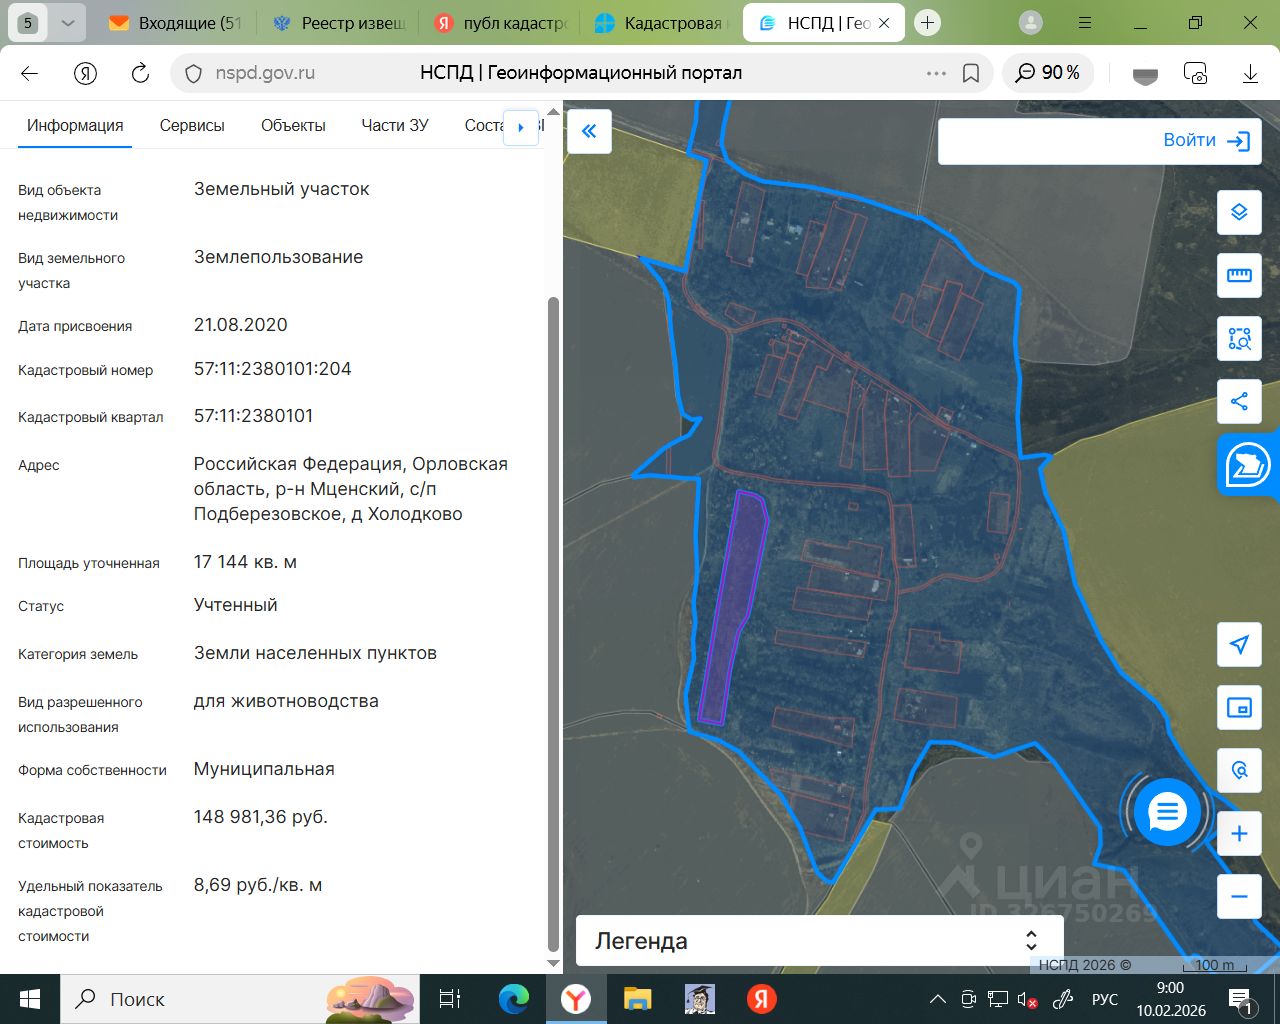Activate the ruler measurement tool

coord(1239,275)
